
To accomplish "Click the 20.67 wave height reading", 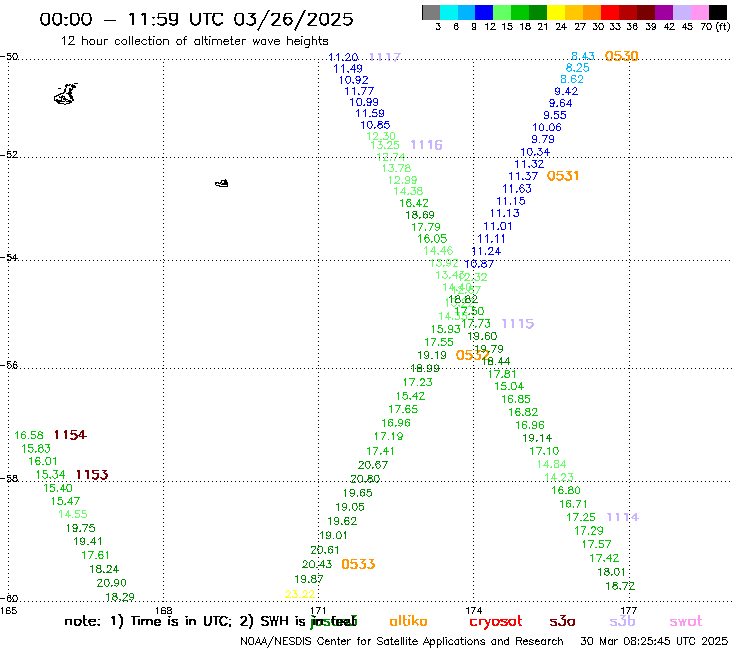I will (373, 465).
